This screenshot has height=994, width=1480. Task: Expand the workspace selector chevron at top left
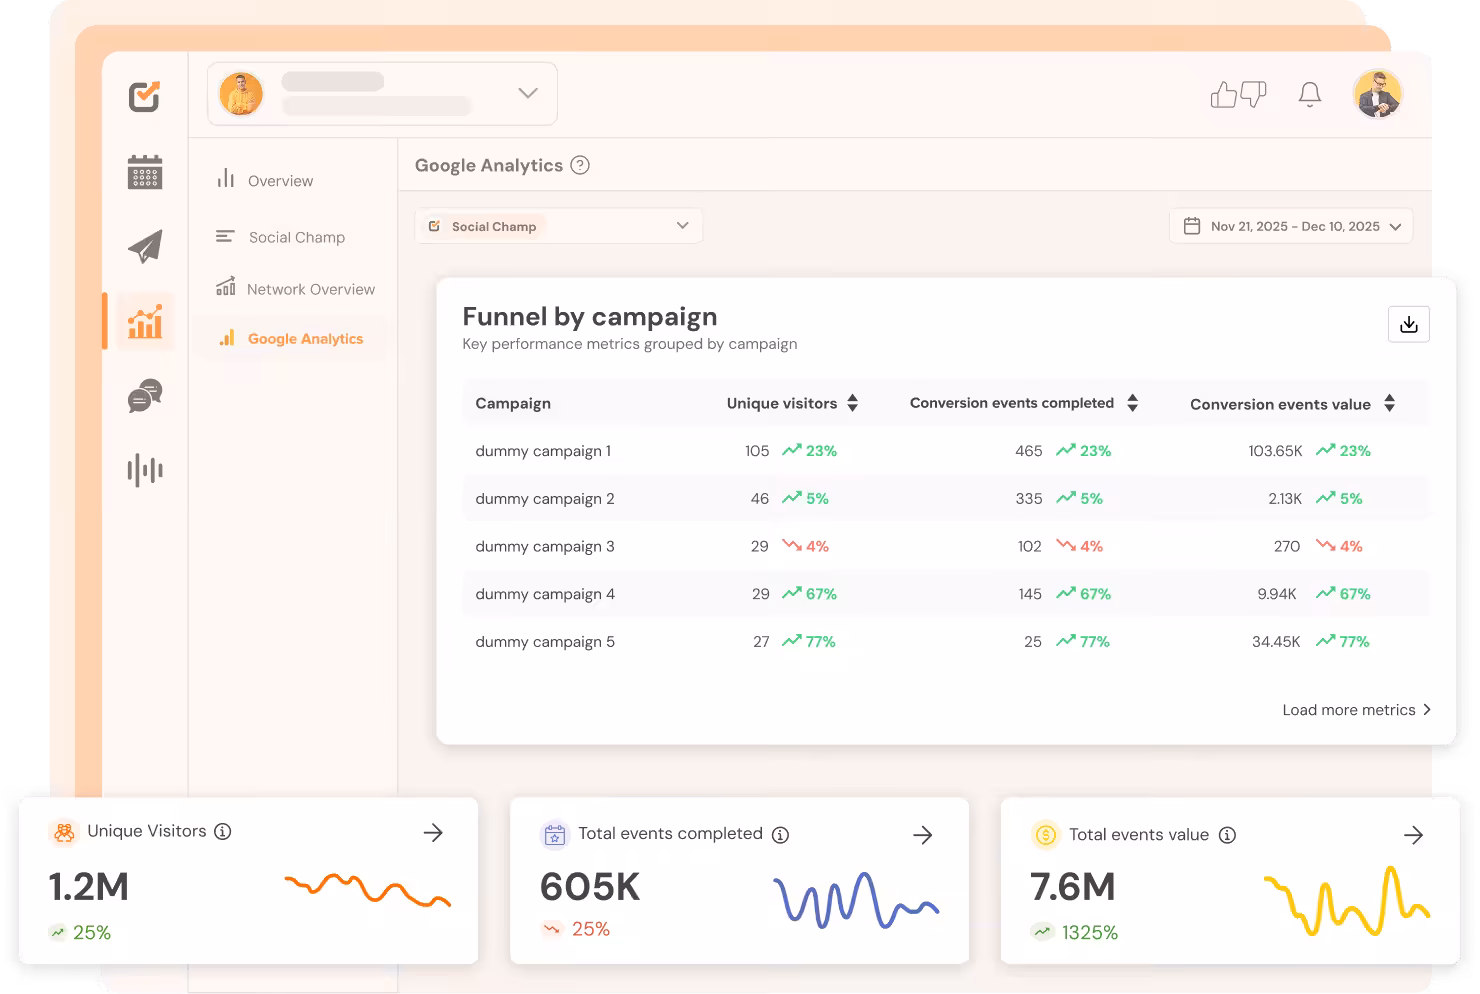[x=527, y=93]
